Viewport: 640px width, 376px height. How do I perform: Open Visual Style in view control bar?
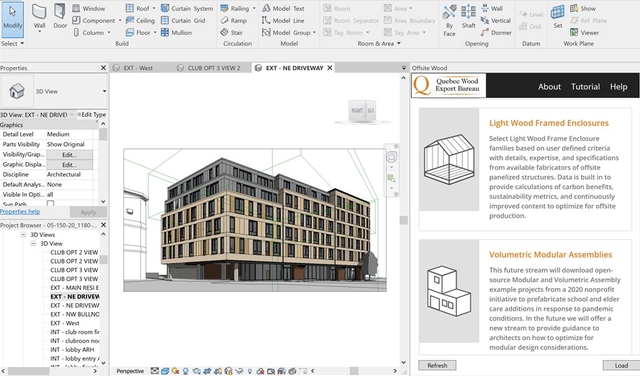pos(165,371)
